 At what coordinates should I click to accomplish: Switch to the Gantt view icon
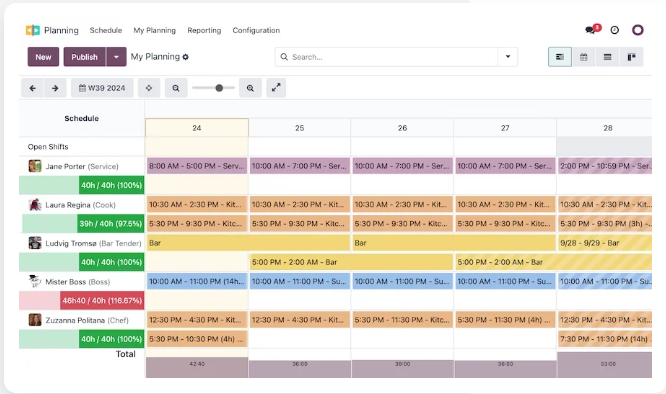(560, 57)
